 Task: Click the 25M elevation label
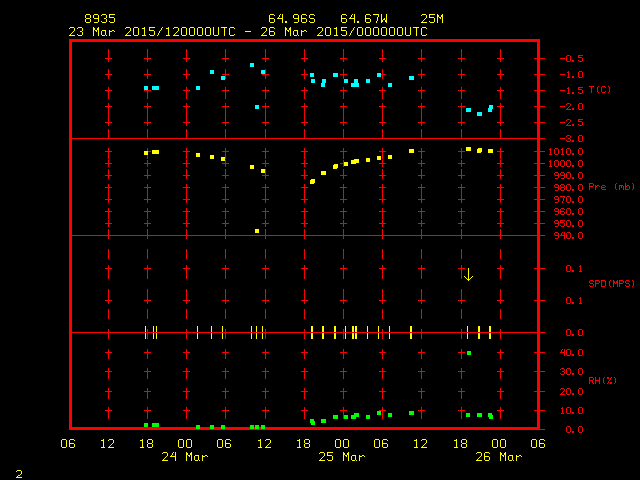tap(433, 19)
